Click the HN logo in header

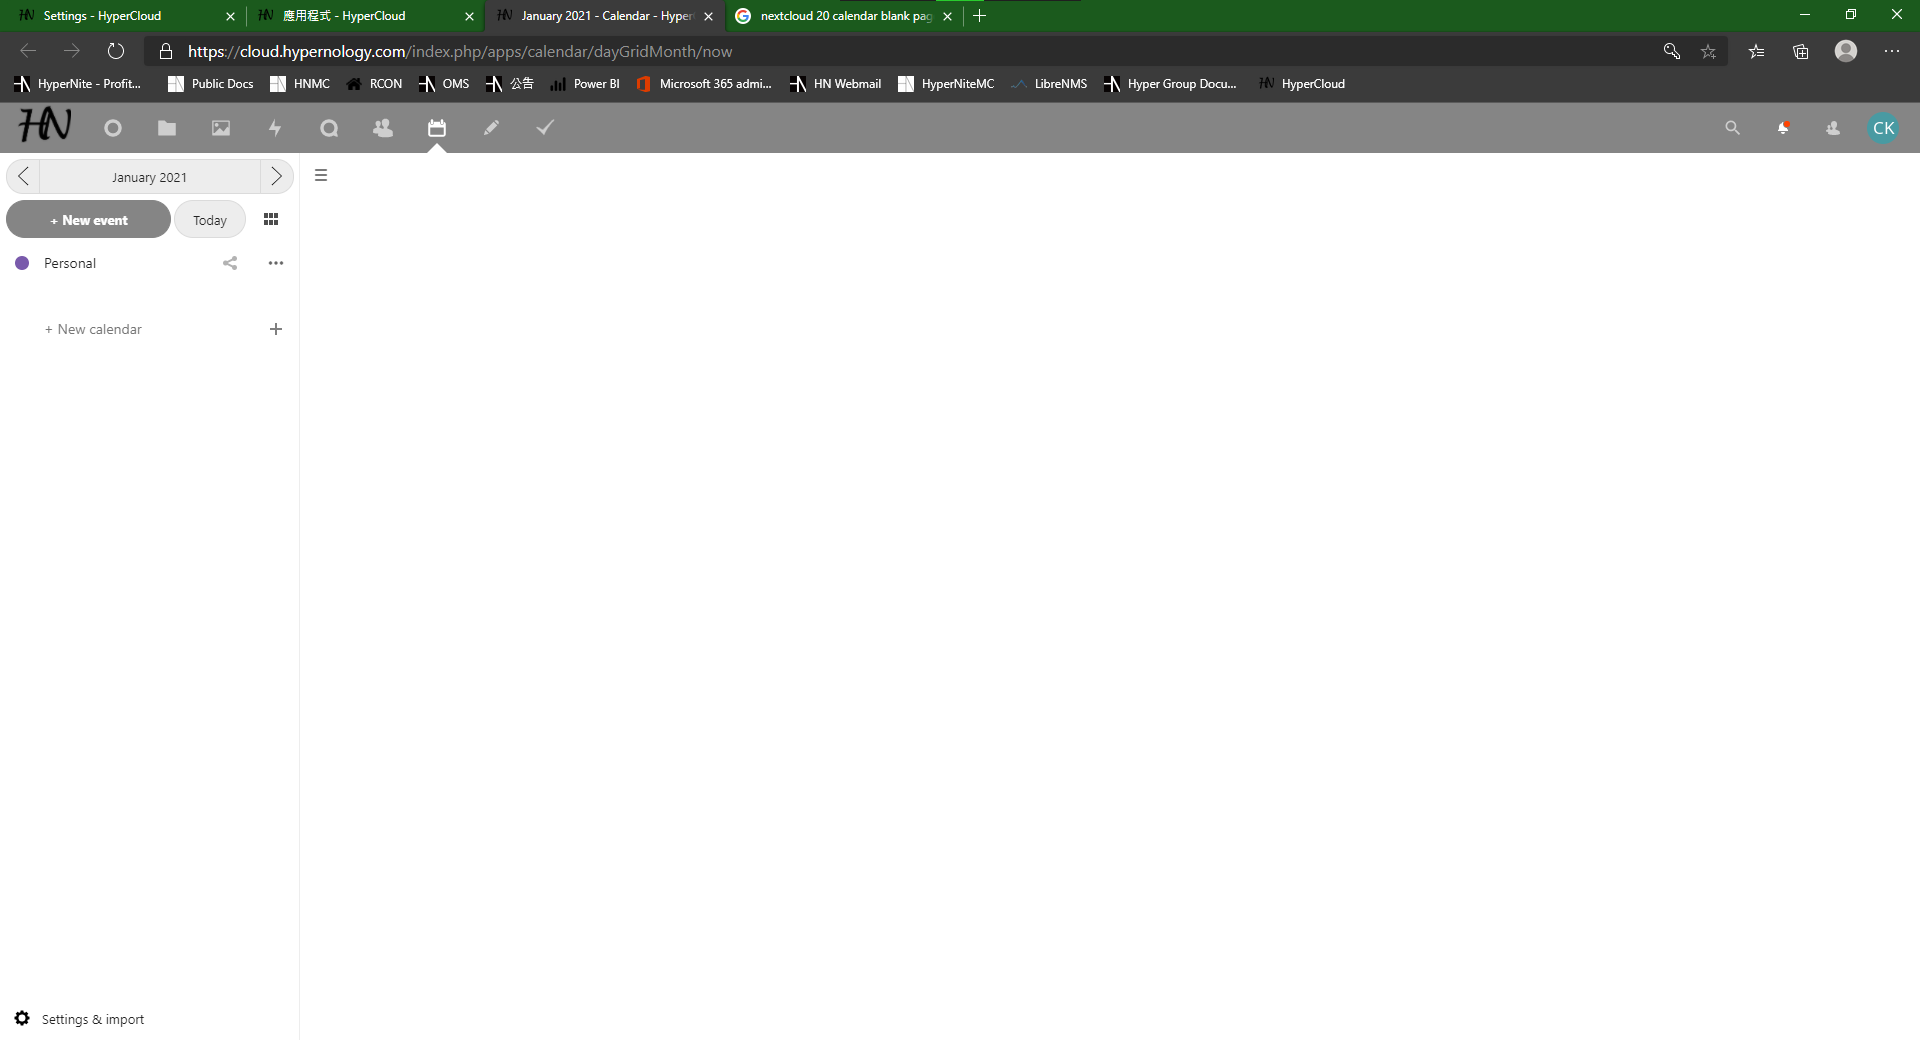pos(45,126)
